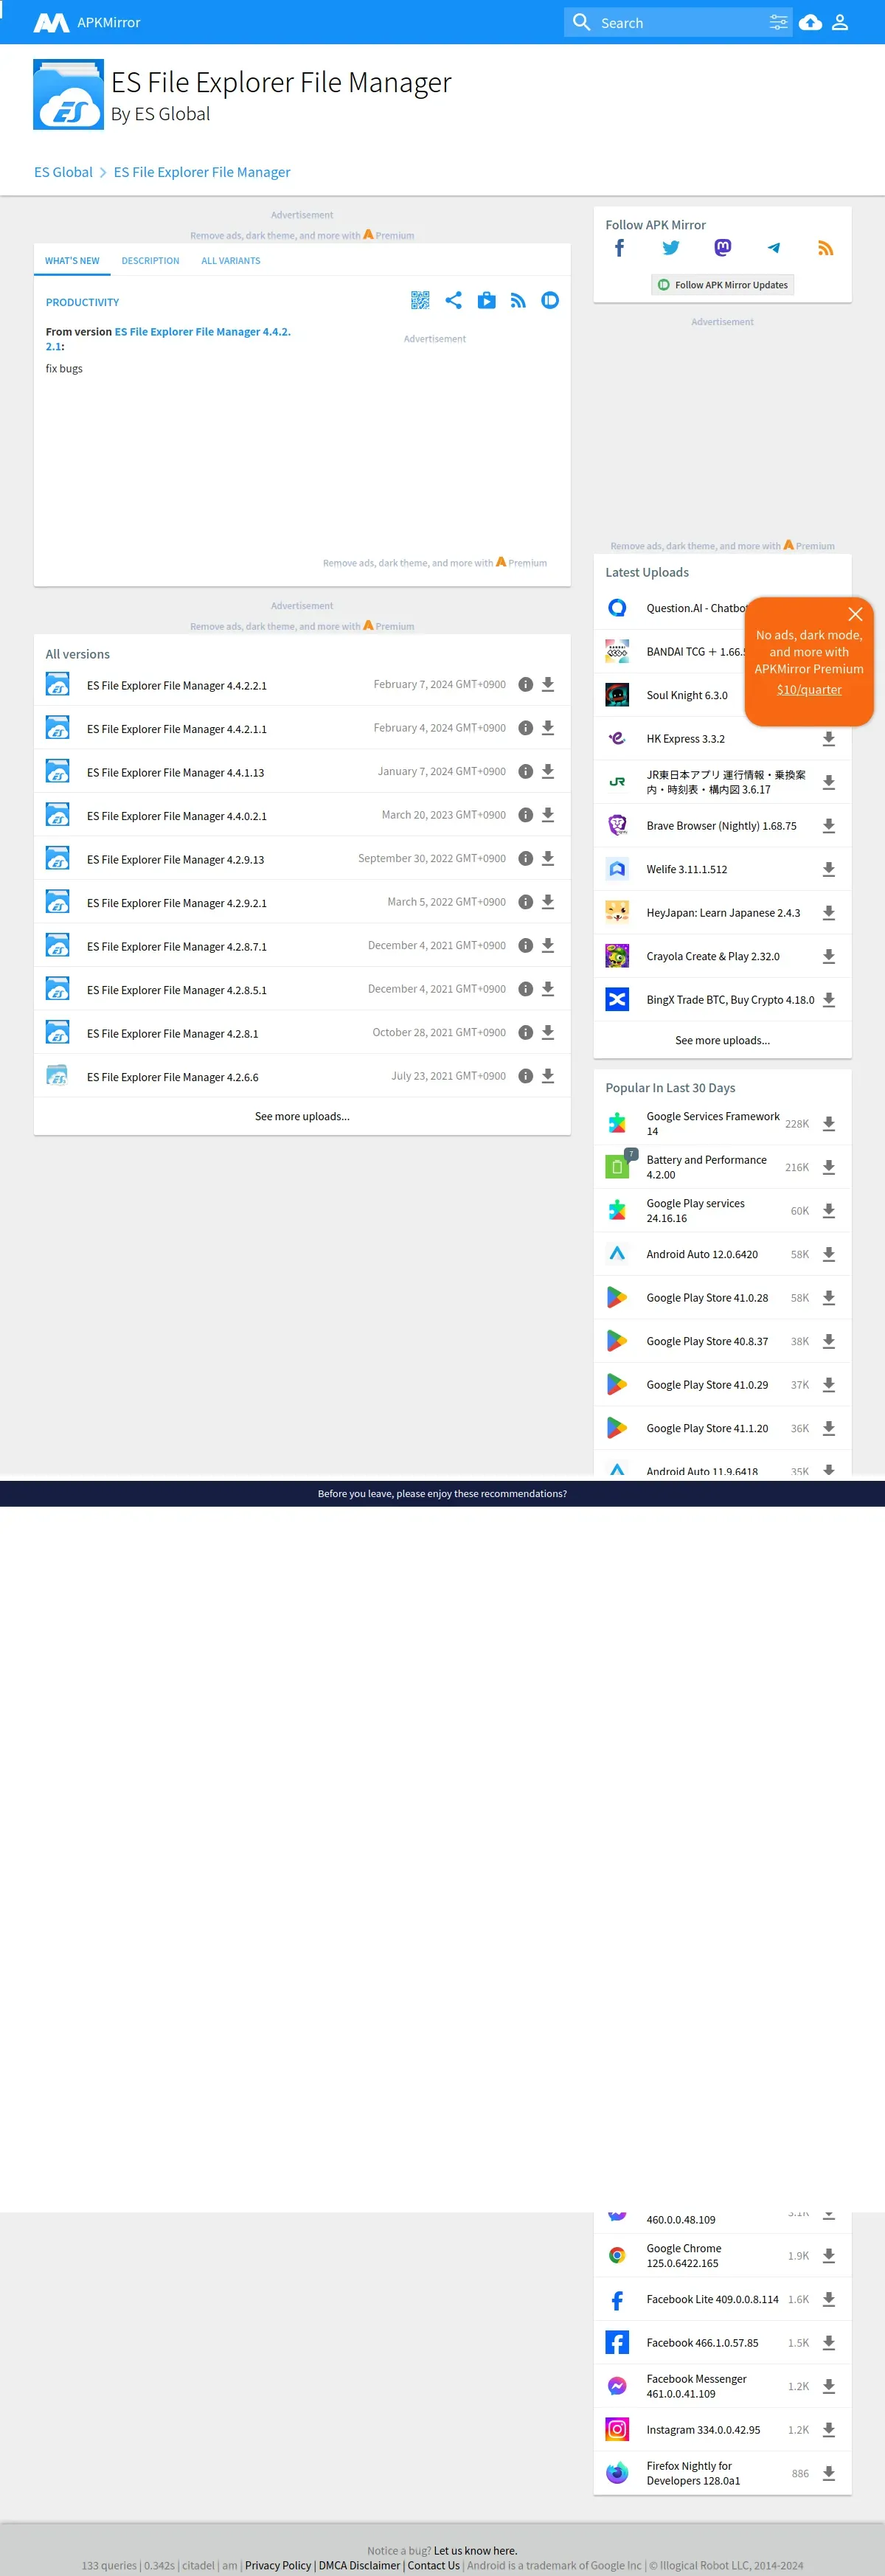Switch to the Description tab
Viewport: 885px width, 2576px height.
coord(151,261)
